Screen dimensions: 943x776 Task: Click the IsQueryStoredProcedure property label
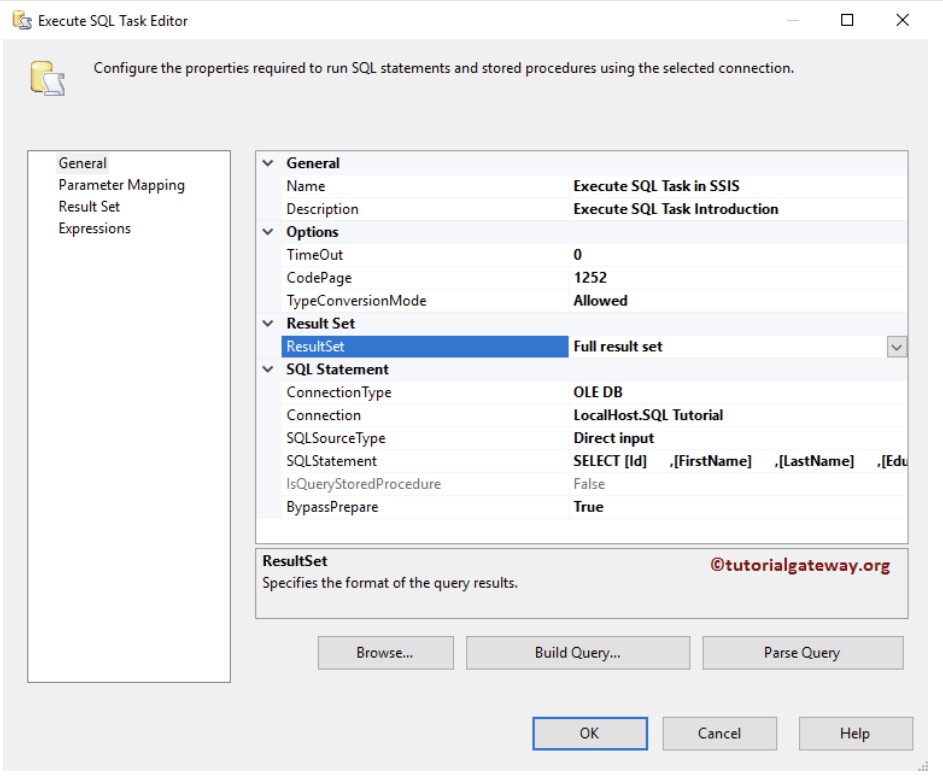coord(363,484)
